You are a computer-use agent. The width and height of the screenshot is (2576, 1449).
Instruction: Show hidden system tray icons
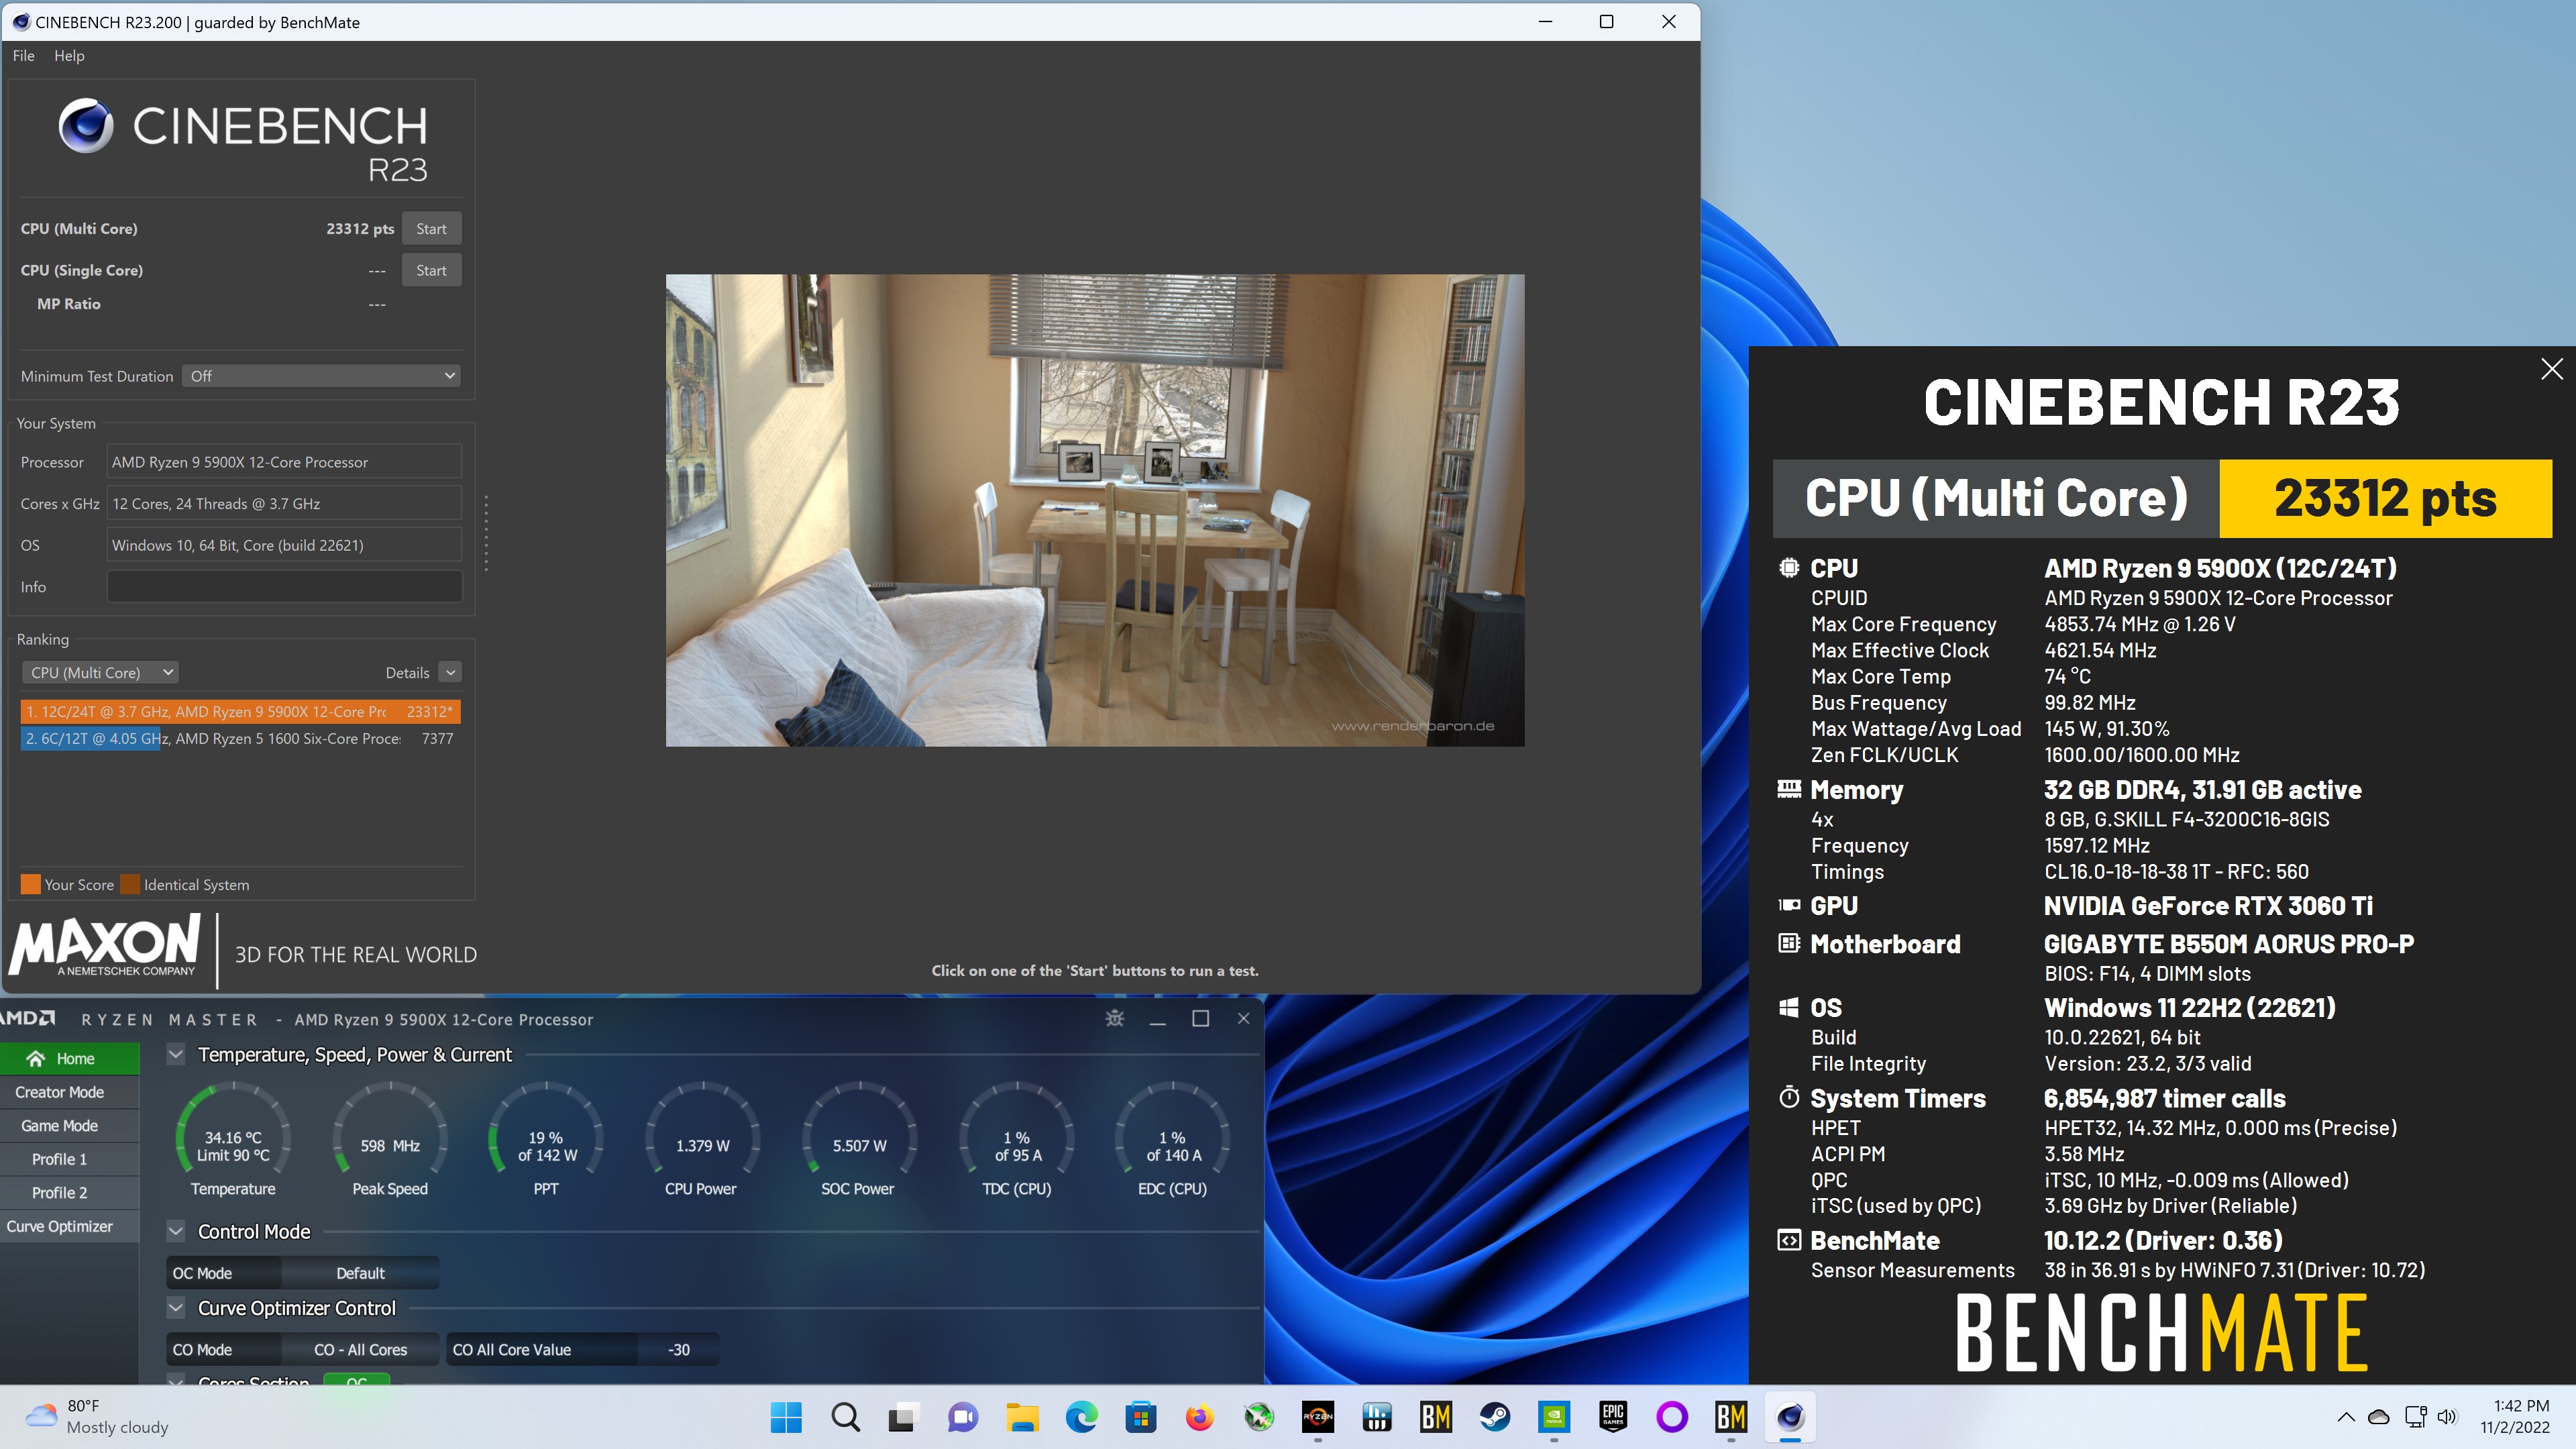coord(2345,1417)
